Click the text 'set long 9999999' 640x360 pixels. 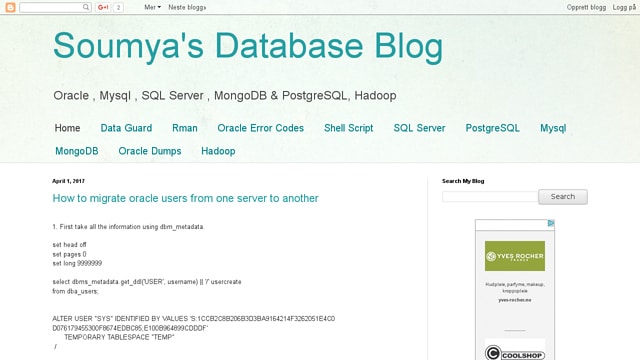(x=77, y=263)
